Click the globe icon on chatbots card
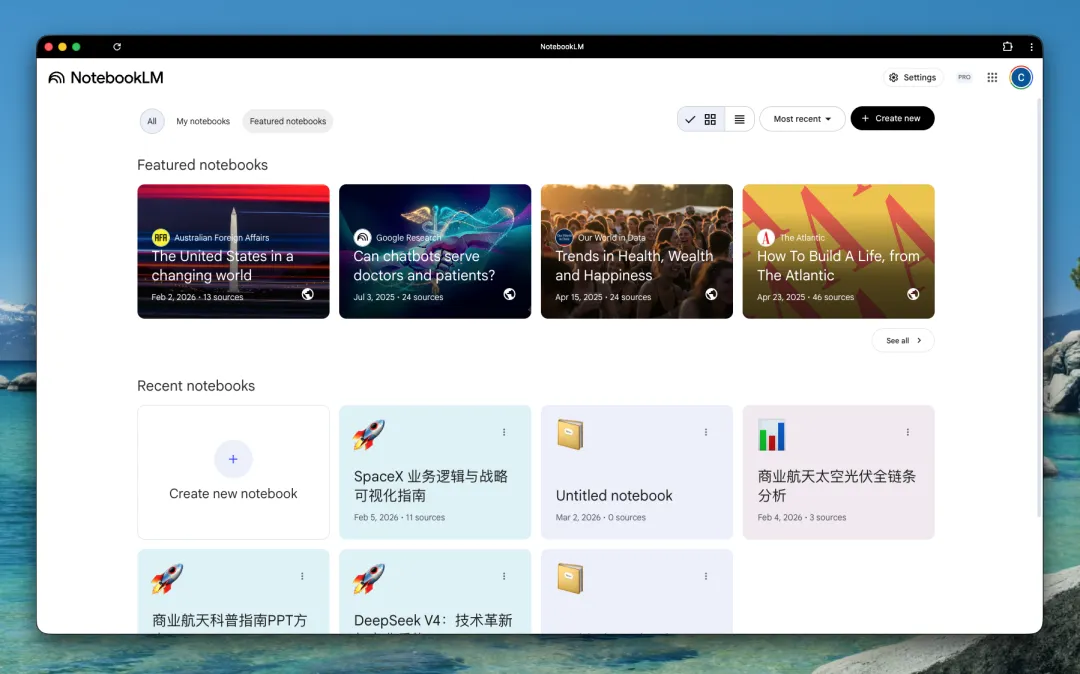The height and width of the screenshot is (674, 1080). point(510,294)
